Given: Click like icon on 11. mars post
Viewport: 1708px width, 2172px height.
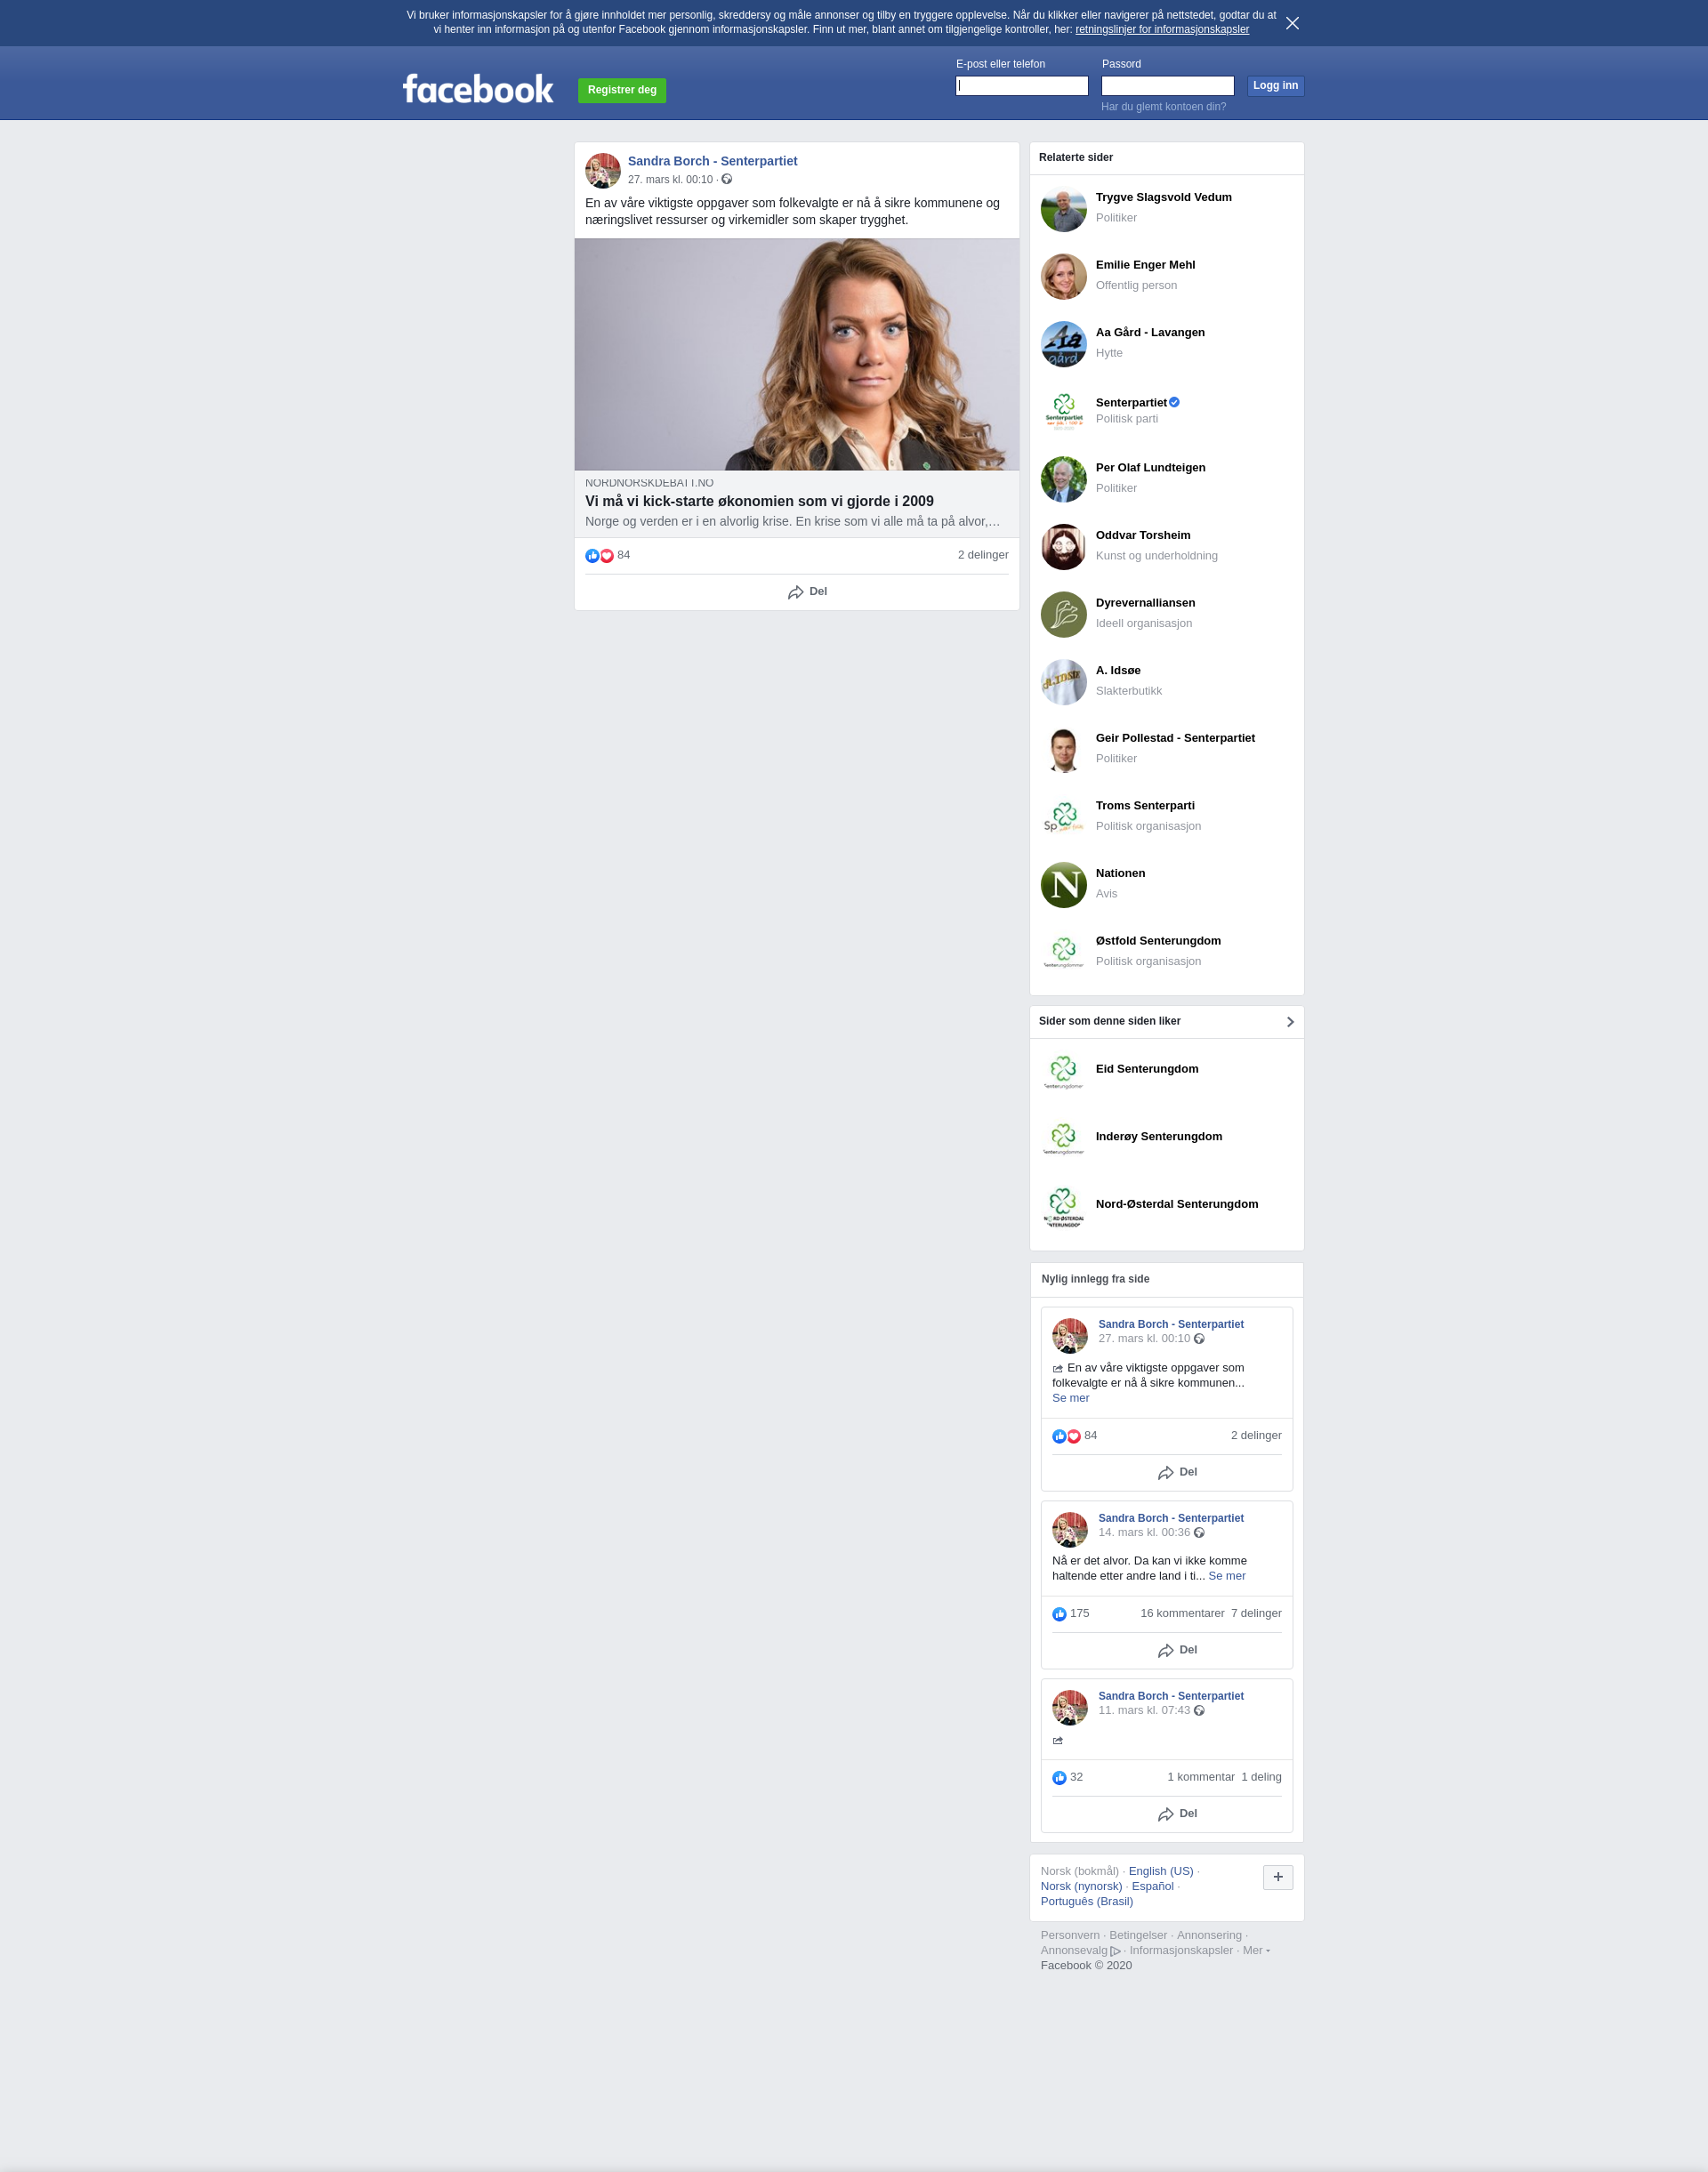Looking at the screenshot, I should pyautogui.click(x=1059, y=1778).
